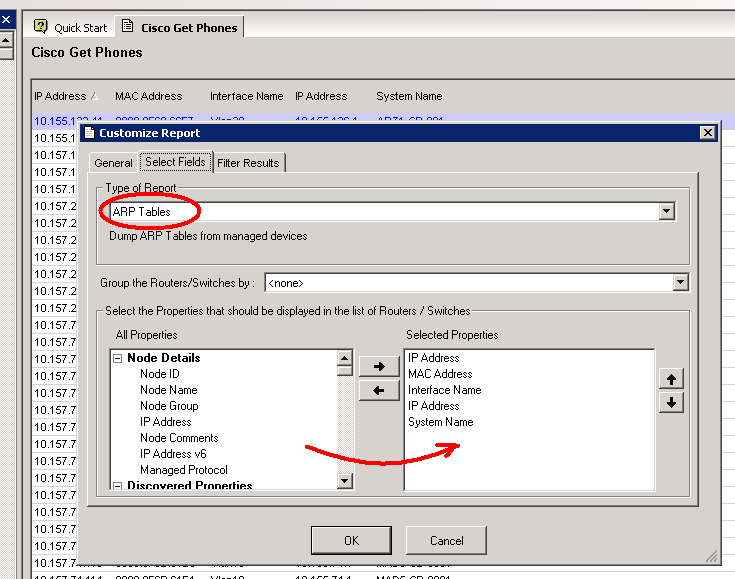735x579 pixels.
Task: Select Interface Name in Selected Properties
Action: 444,390
